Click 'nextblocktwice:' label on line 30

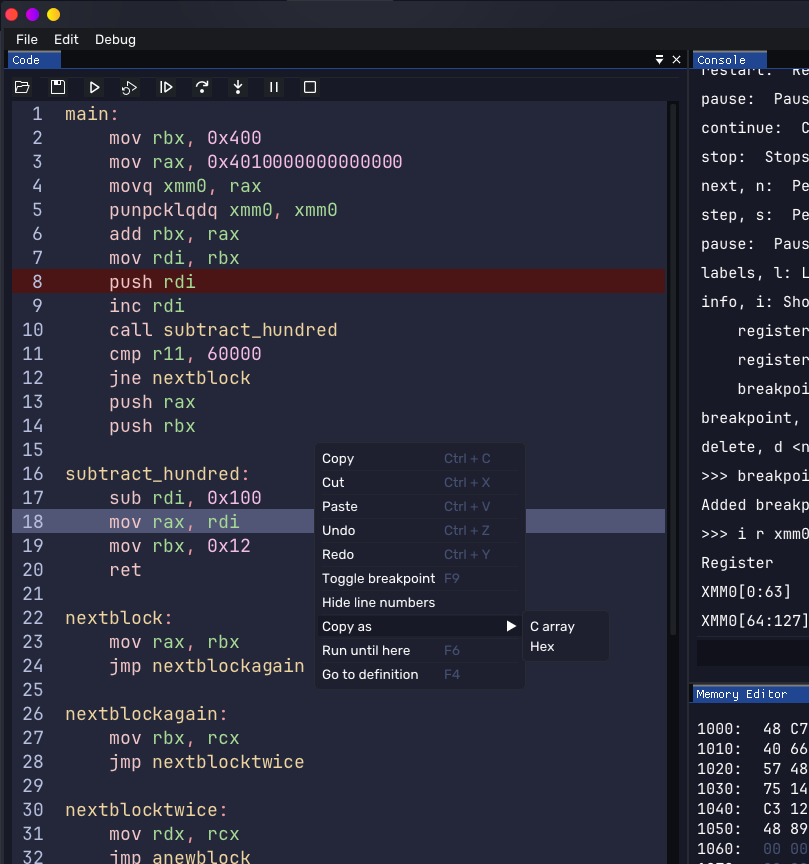[146, 810]
